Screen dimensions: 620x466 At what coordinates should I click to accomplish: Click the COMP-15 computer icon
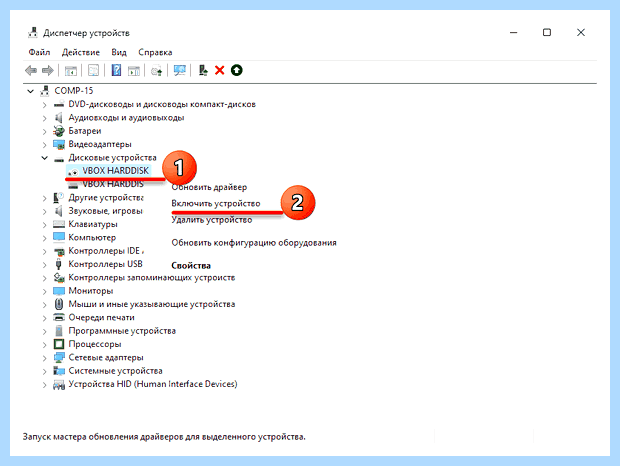point(45,91)
